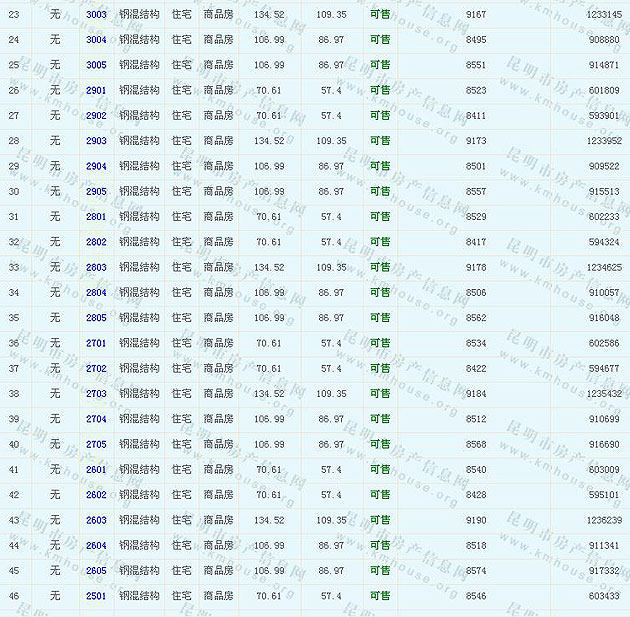Open the room 2905 link
The width and height of the screenshot is (630, 617).
(x=96, y=192)
